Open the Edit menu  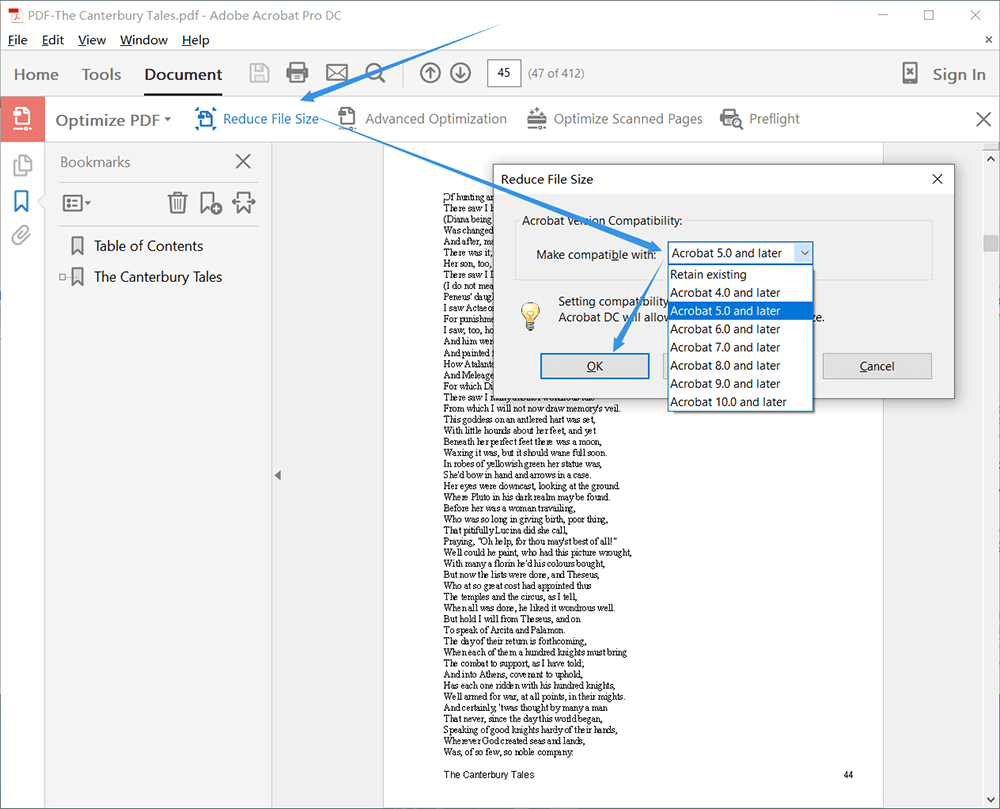coord(53,40)
